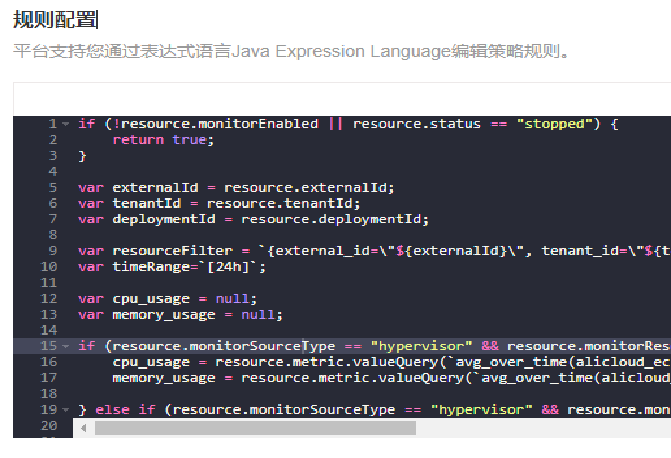Click the line 'return true;' in the editor
The height and width of the screenshot is (458, 671).
pyautogui.click(x=163, y=140)
